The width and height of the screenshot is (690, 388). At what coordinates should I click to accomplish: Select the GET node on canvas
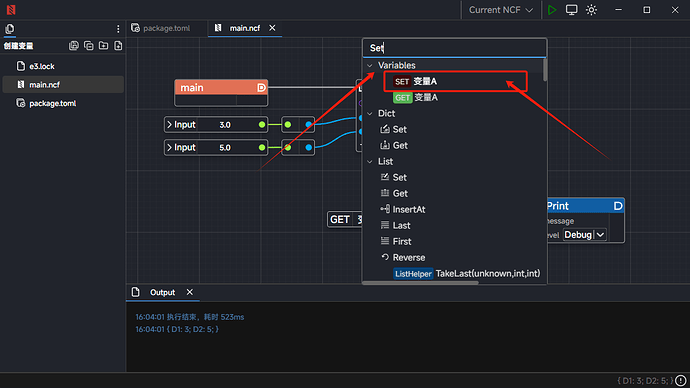(x=345, y=220)
